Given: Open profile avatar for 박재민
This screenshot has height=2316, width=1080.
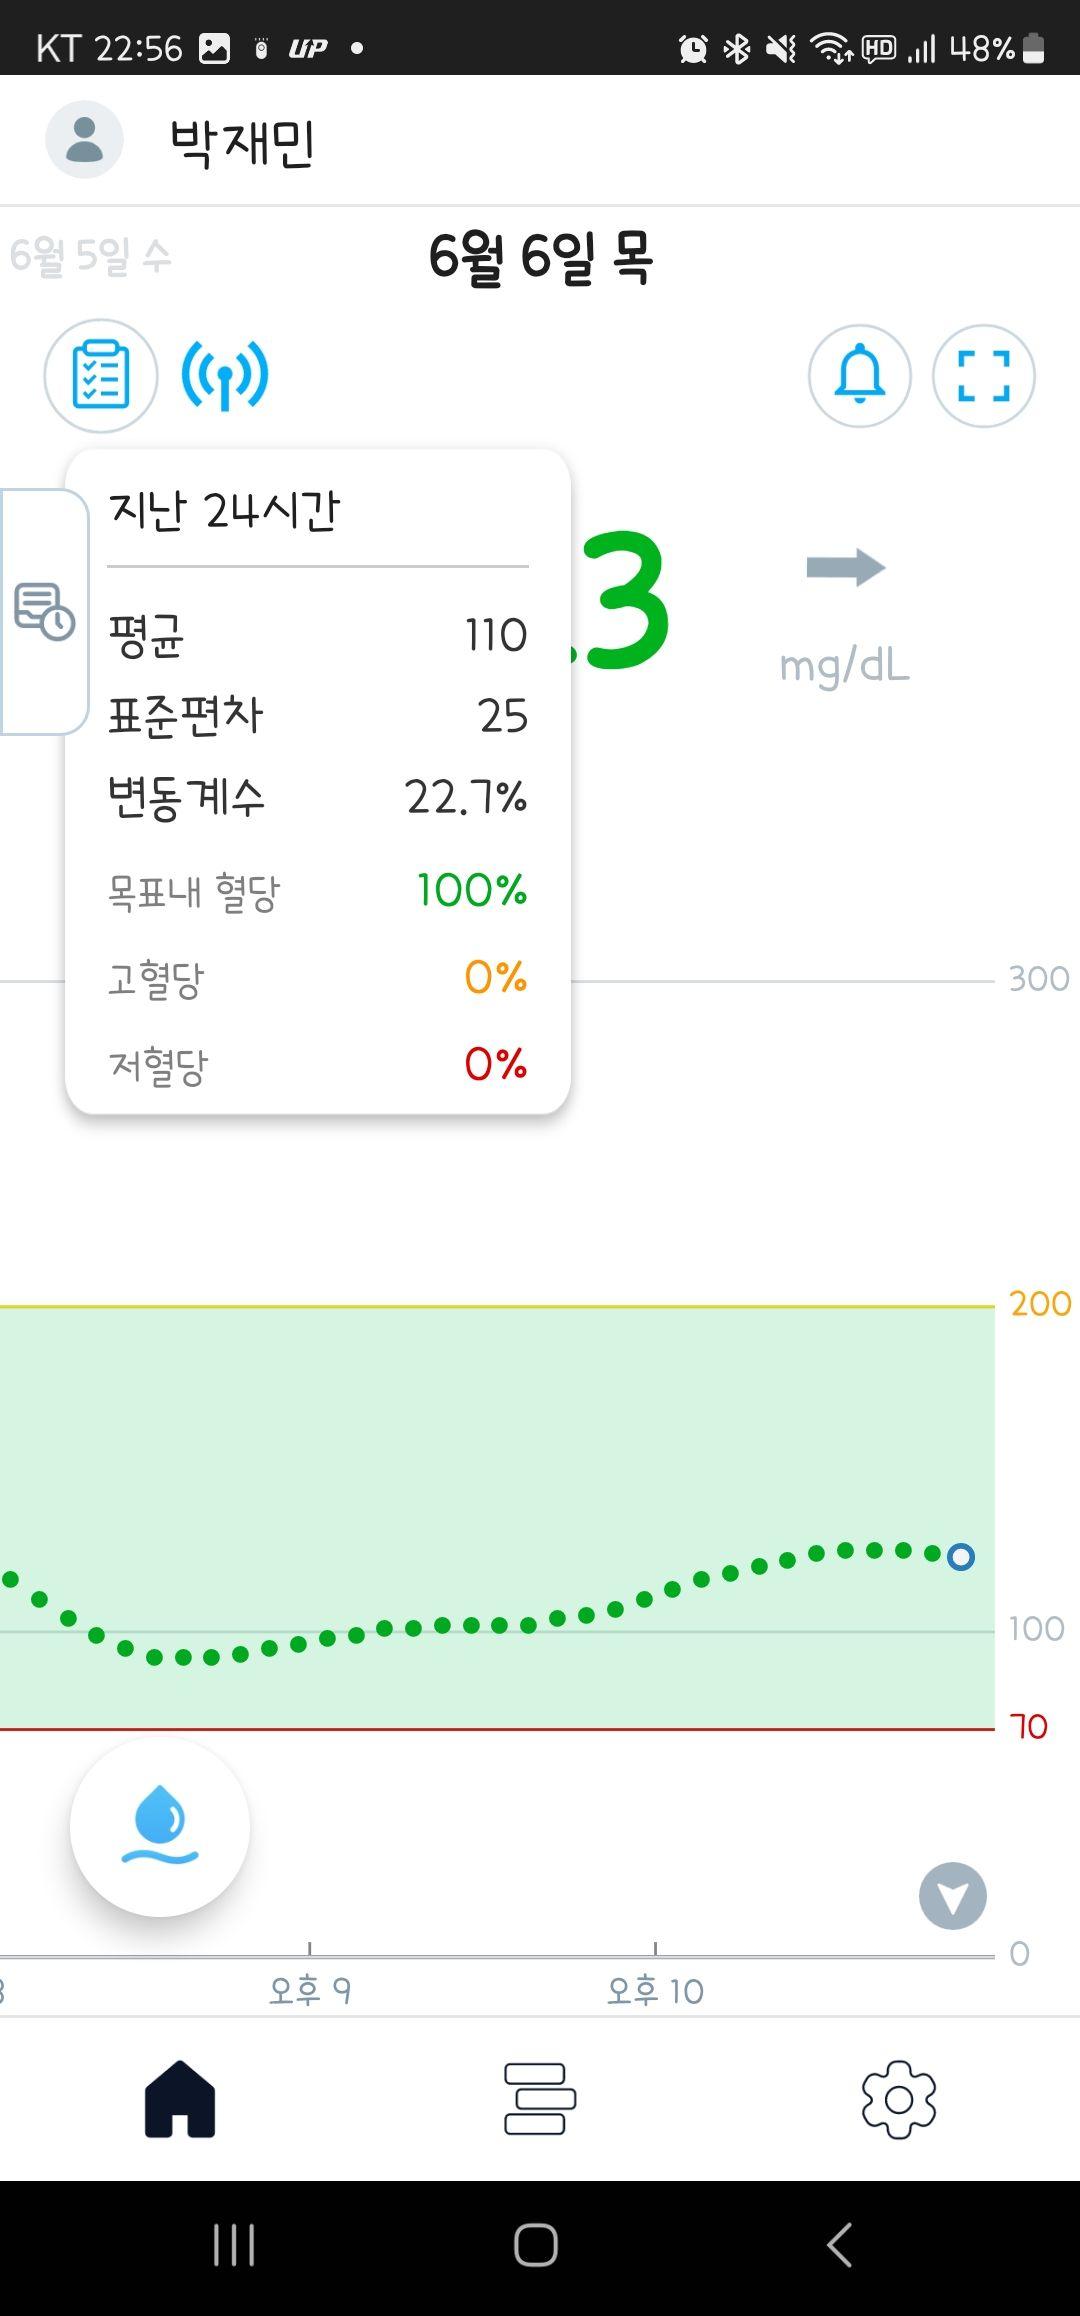Looking at the screenshot, I should click(x=84, y=140).
